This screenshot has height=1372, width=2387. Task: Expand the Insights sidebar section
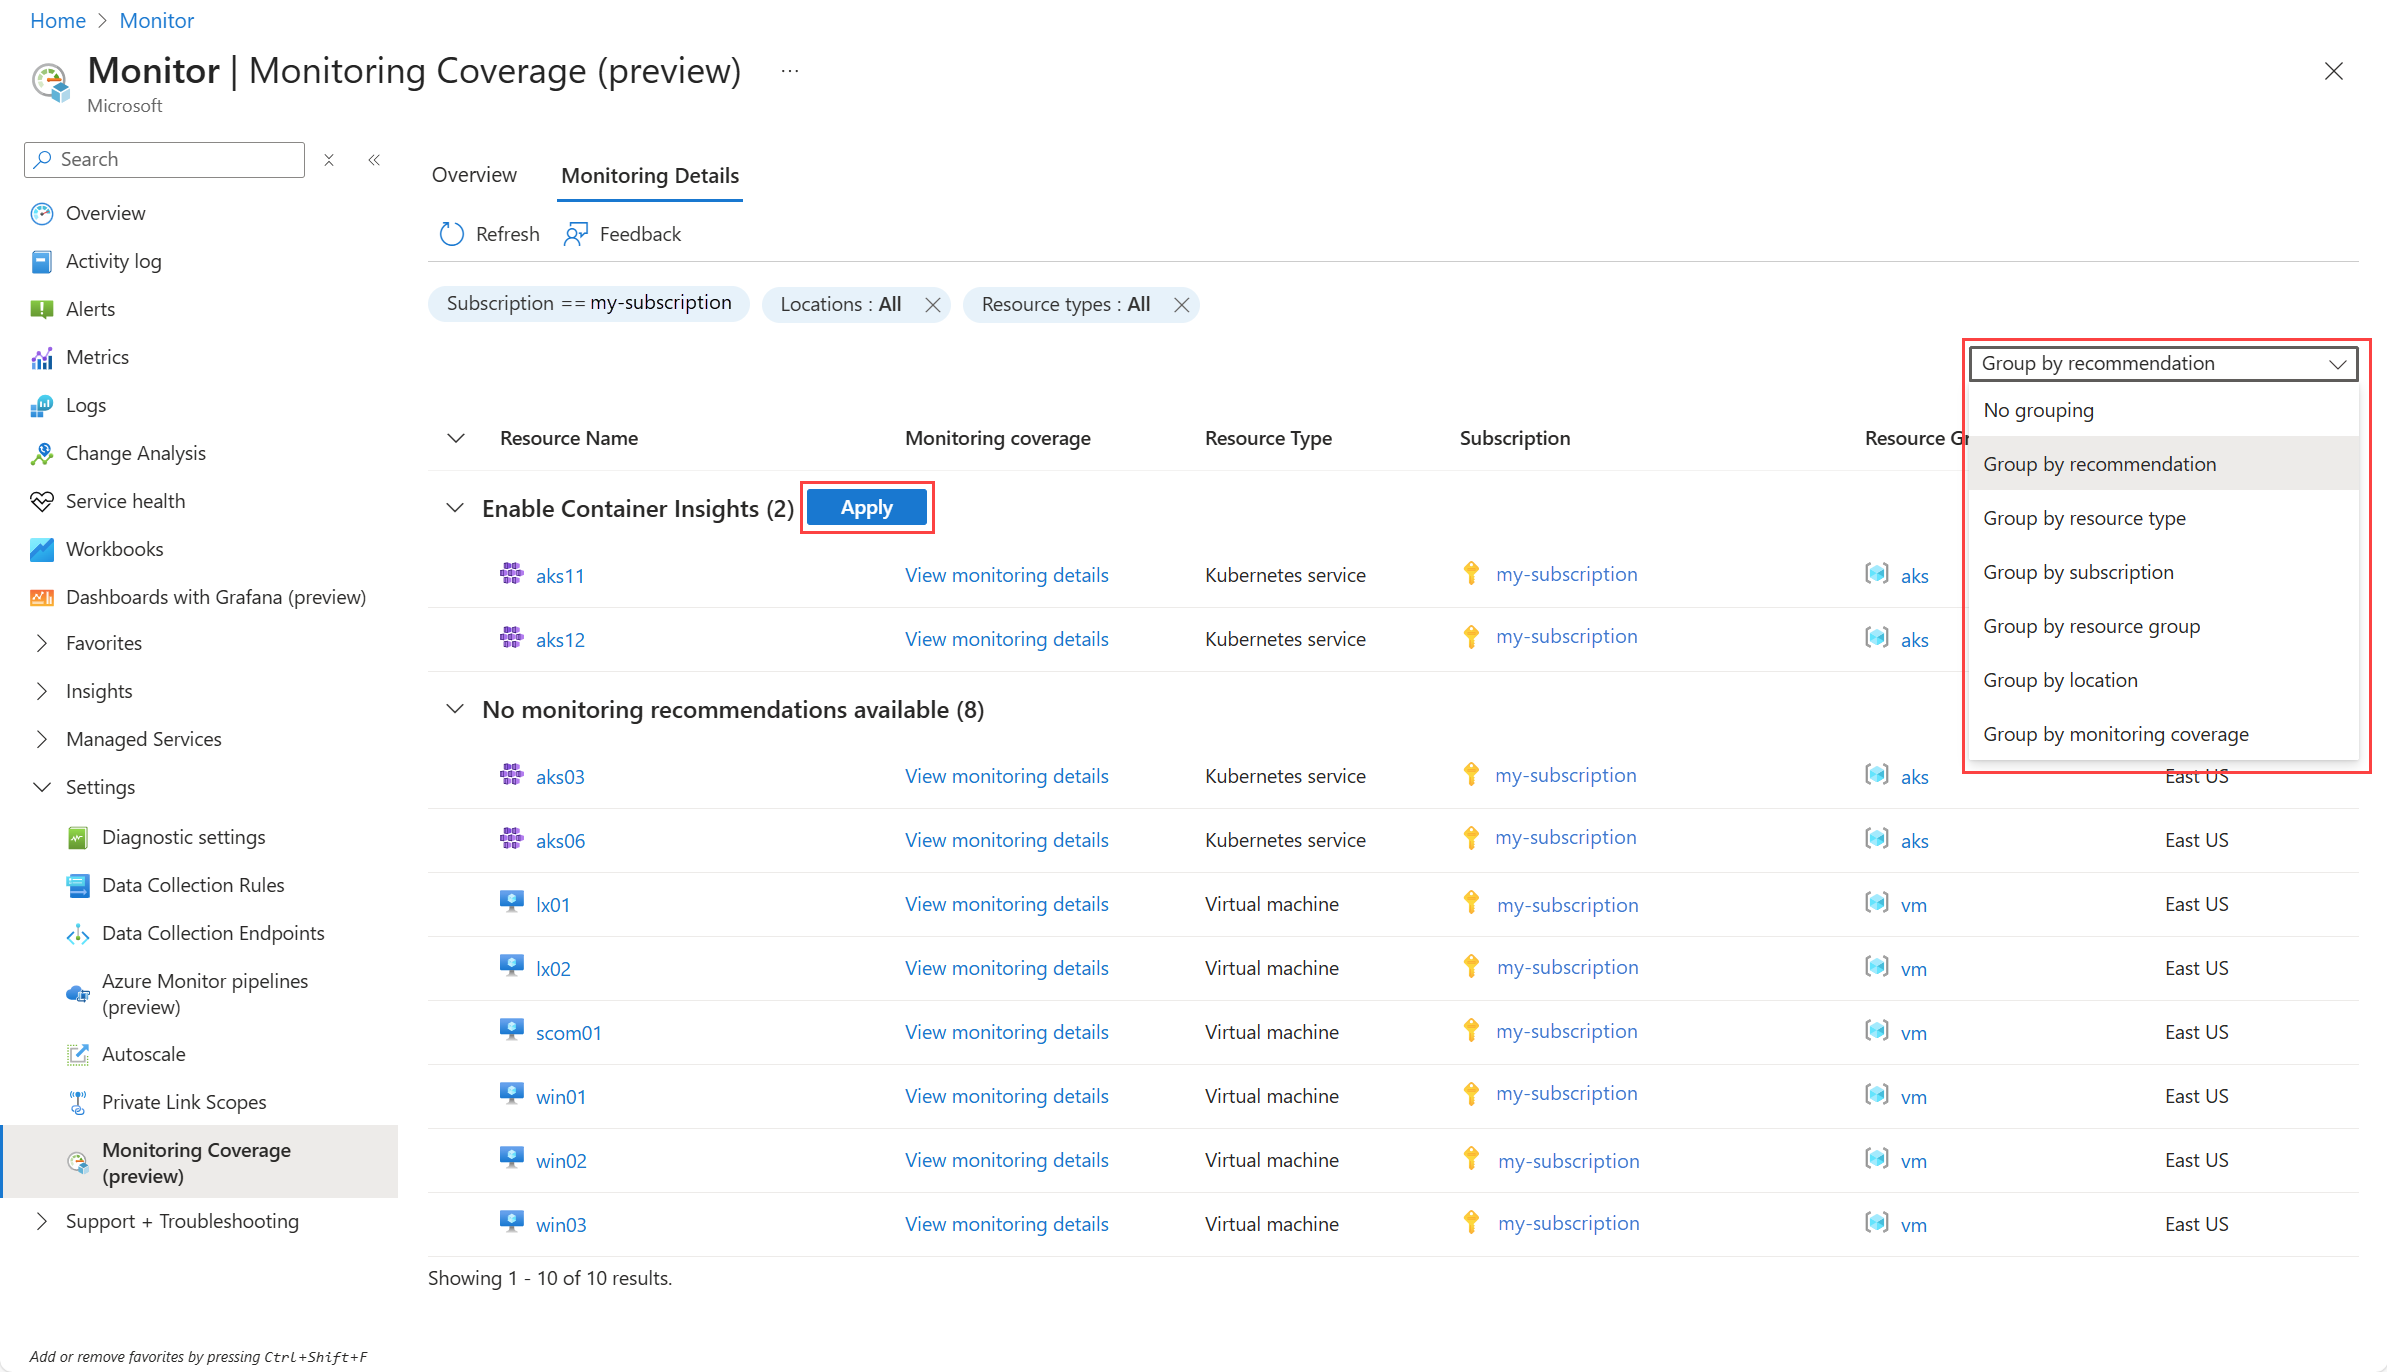42,691
